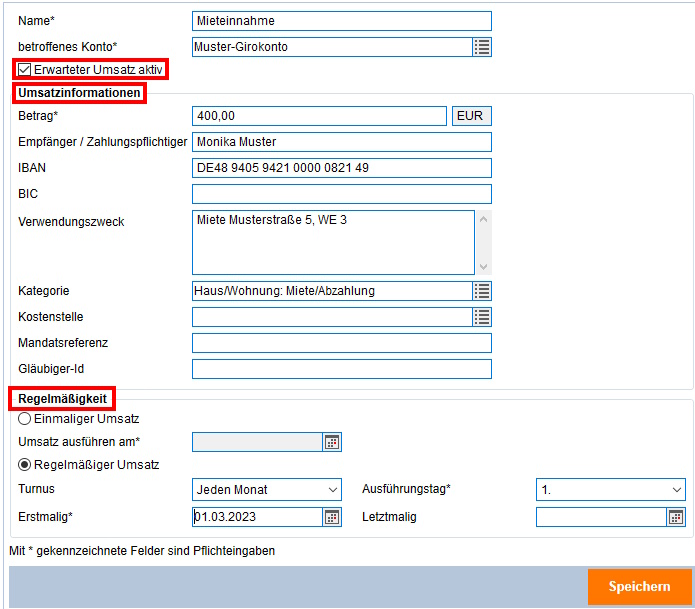Screen dimensions: 695x609
Task: Open calendar picker for Erstmalig date
Action: coord(332,517)
